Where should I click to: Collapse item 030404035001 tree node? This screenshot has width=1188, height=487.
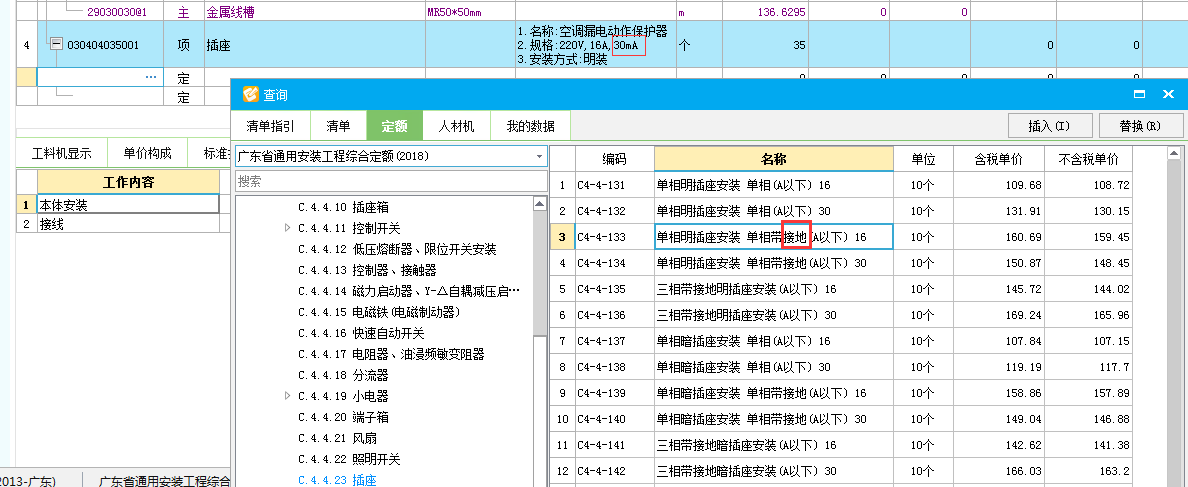pos(56,45)
